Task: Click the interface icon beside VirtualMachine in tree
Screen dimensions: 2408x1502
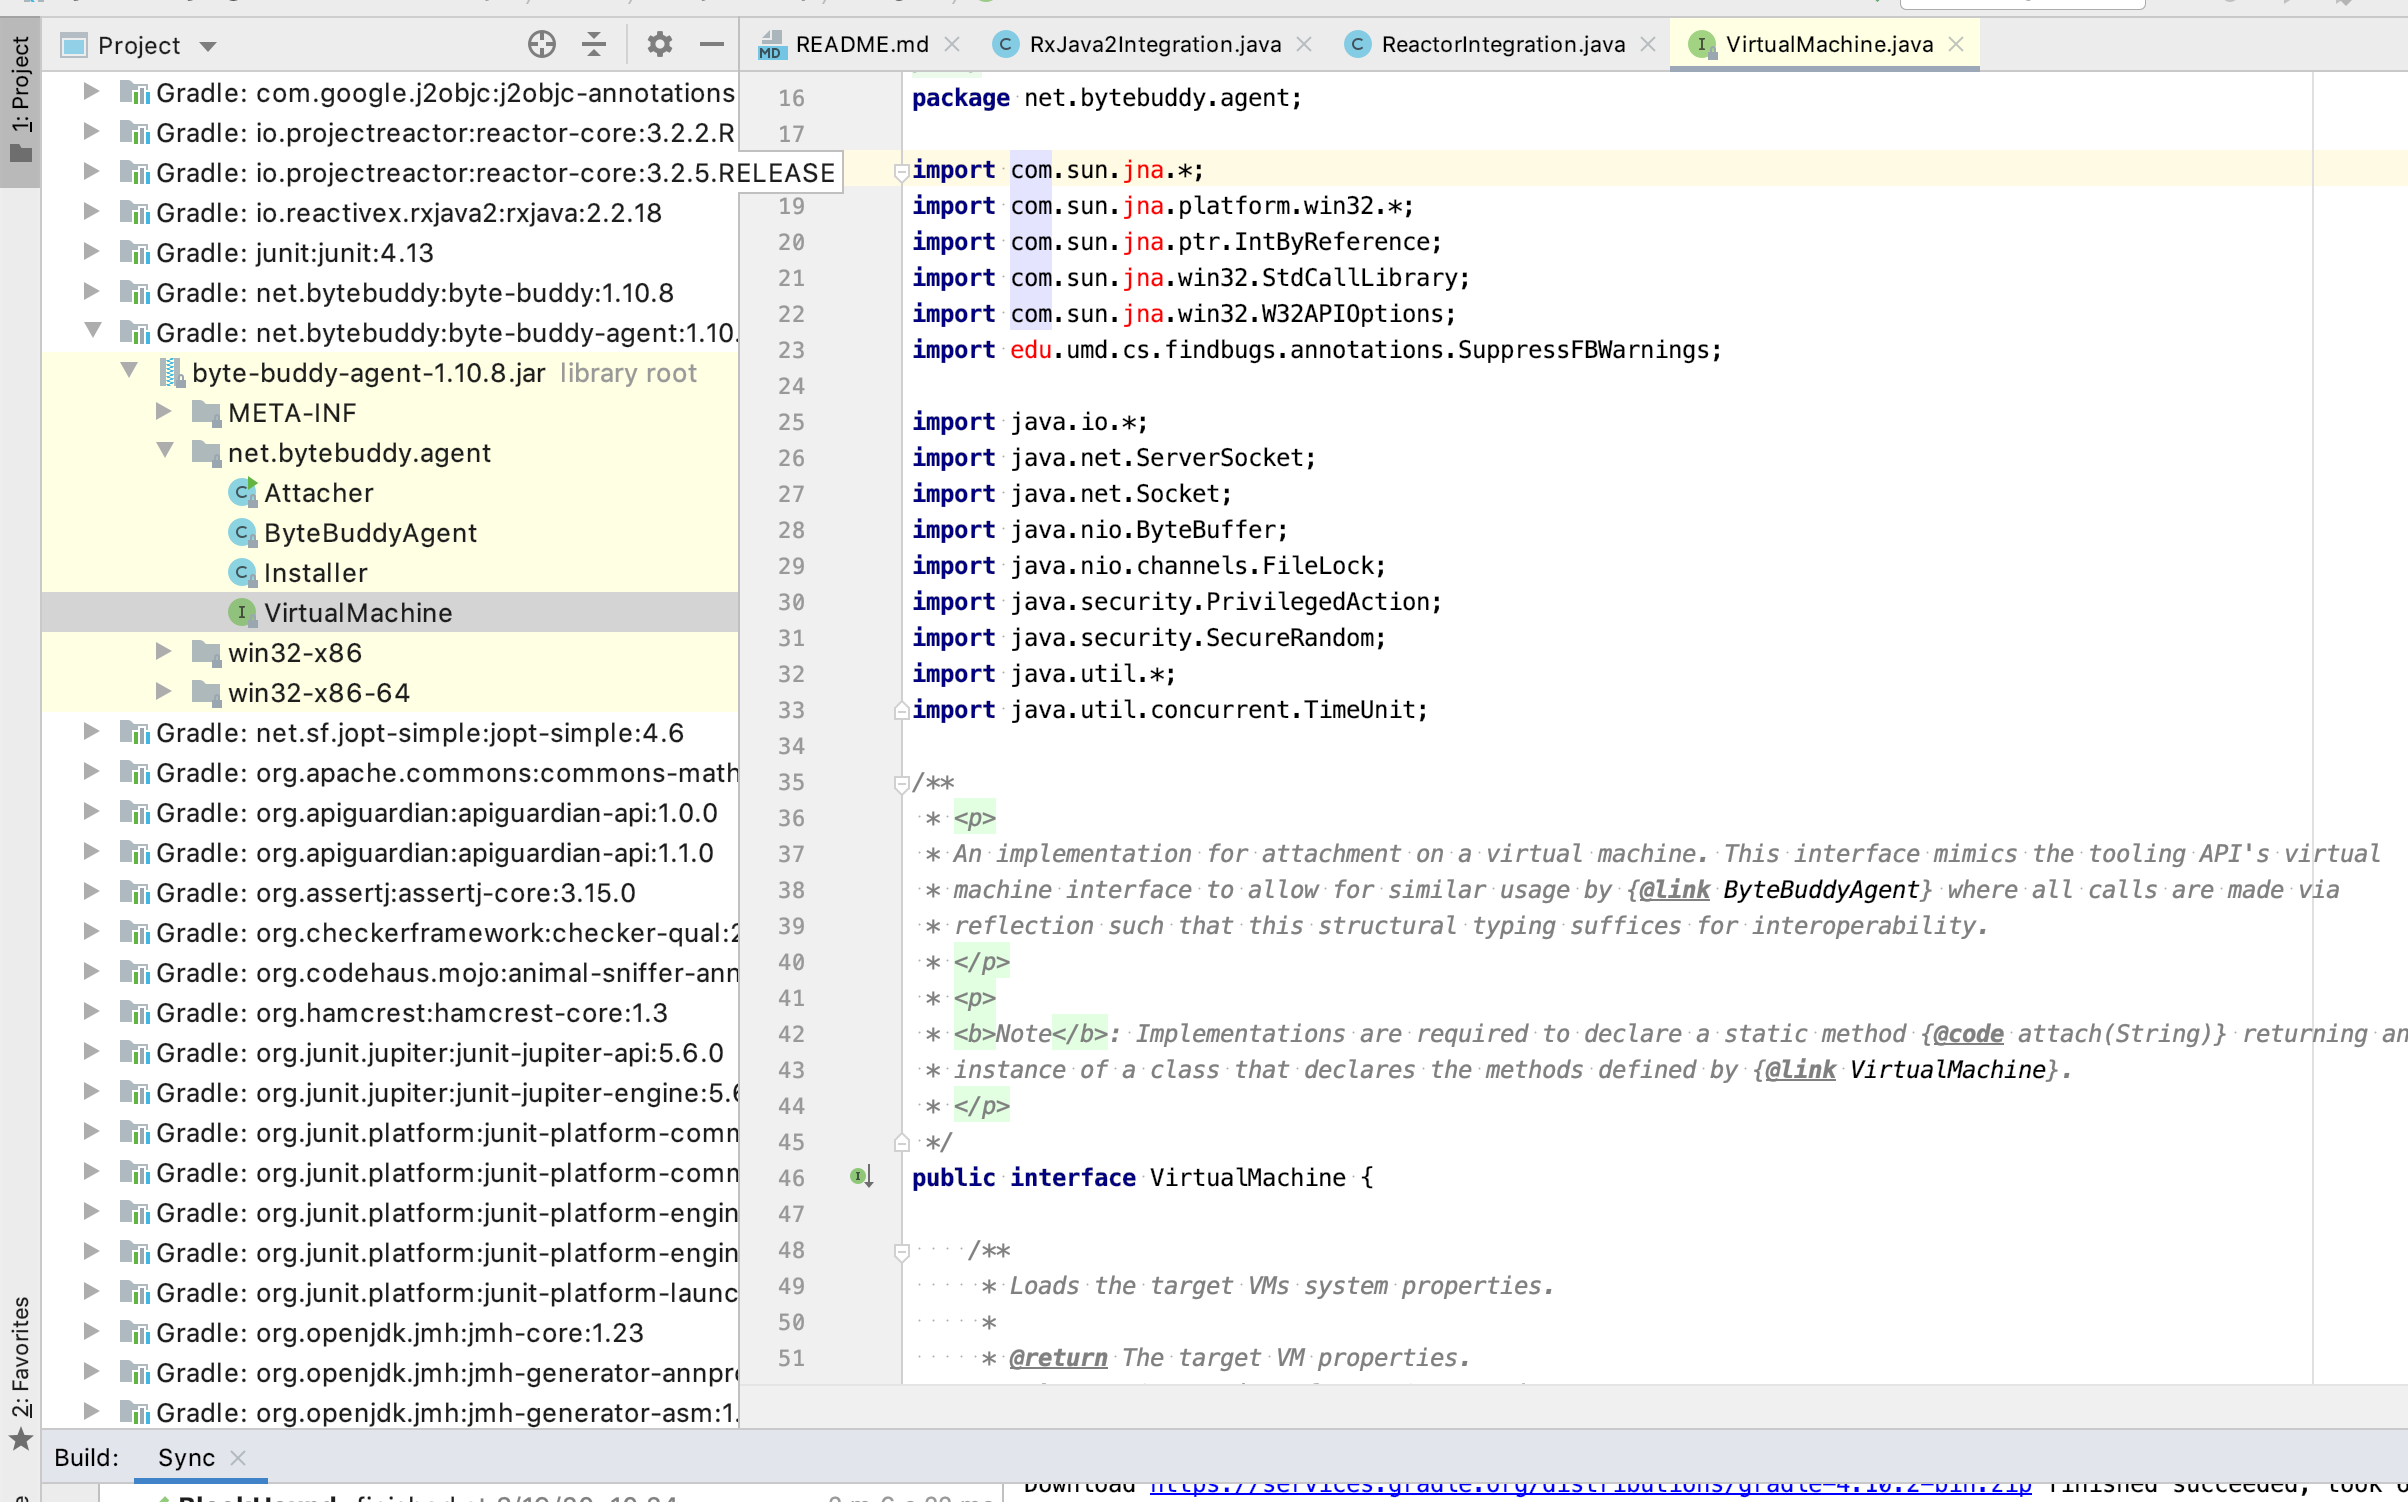Action: pos(242,612)
